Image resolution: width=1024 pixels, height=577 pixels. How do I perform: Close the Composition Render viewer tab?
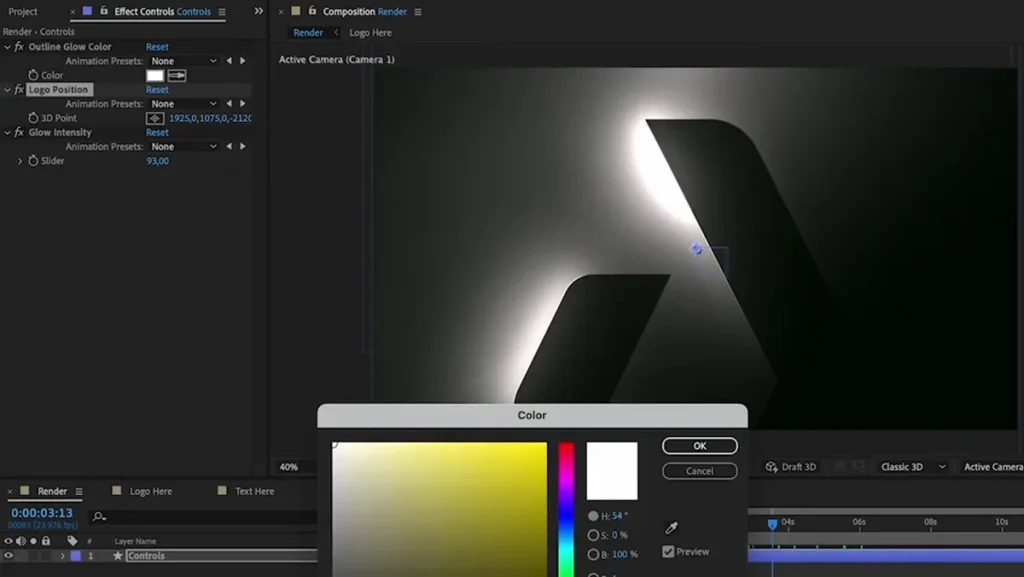click(x=281, y=12)
